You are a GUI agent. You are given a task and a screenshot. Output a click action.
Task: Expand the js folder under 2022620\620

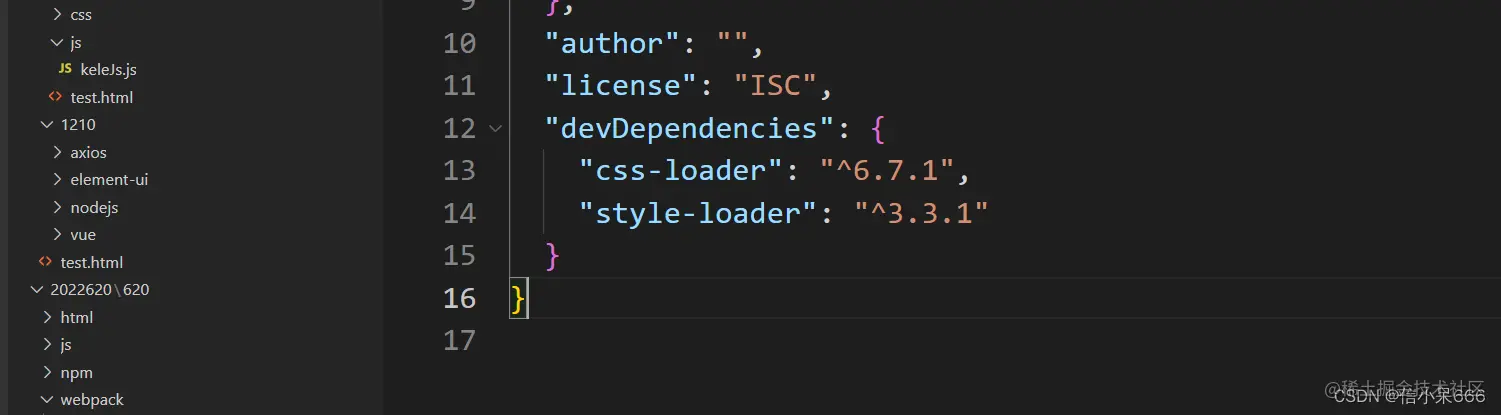[46, 345]
